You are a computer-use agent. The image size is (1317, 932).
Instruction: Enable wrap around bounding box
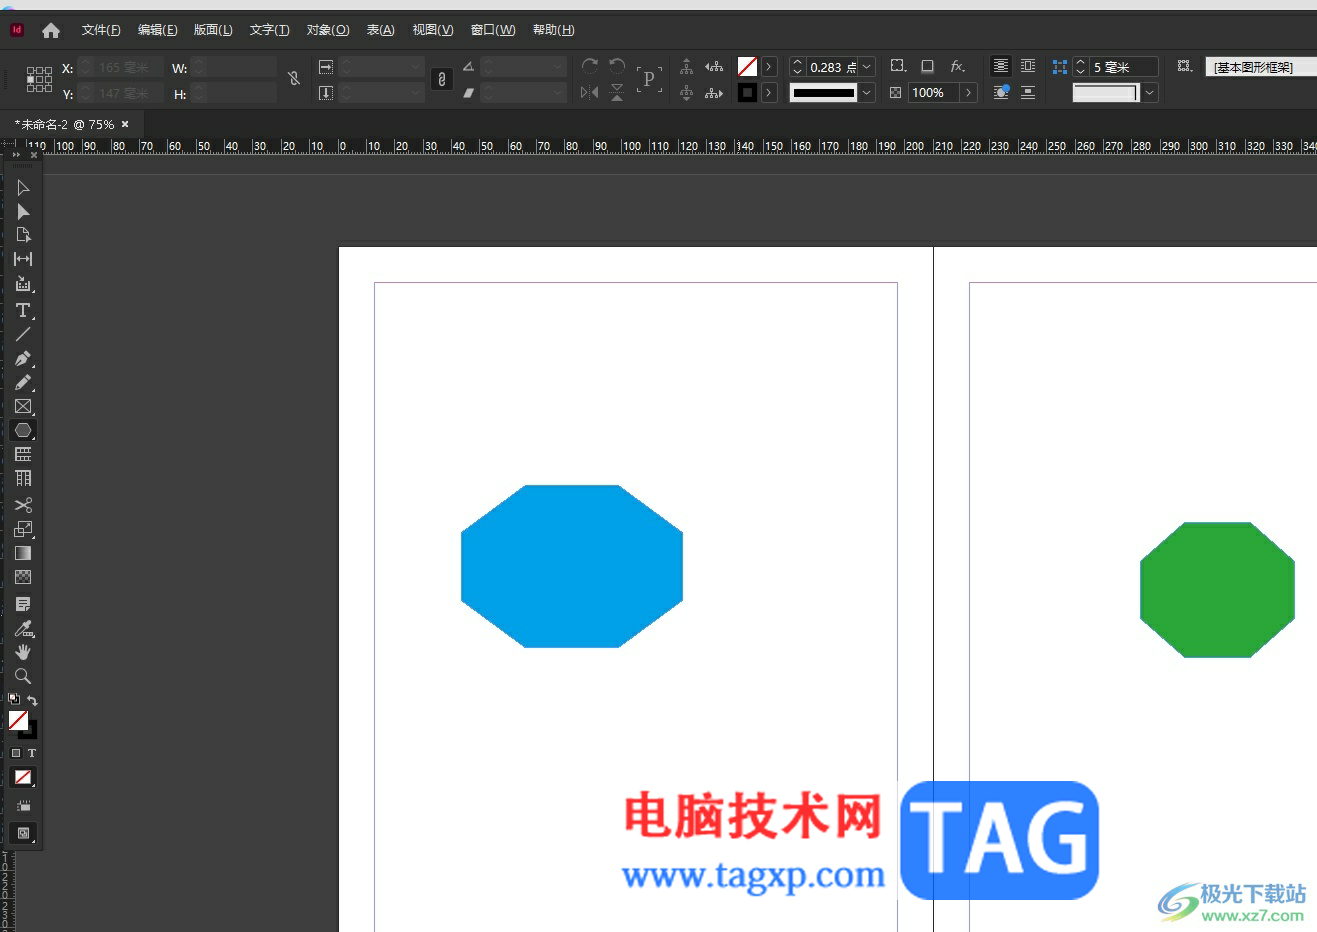pyautogui.click(x=1028, y=66)
